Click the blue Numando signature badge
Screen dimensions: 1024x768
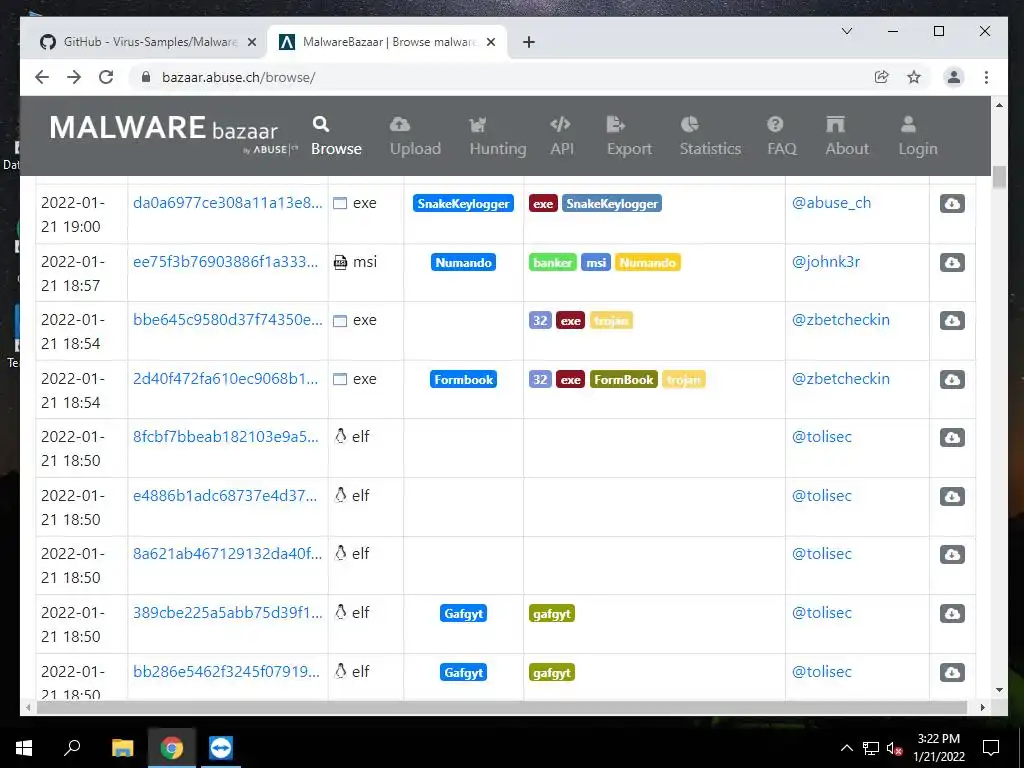[x=463, y=263]
